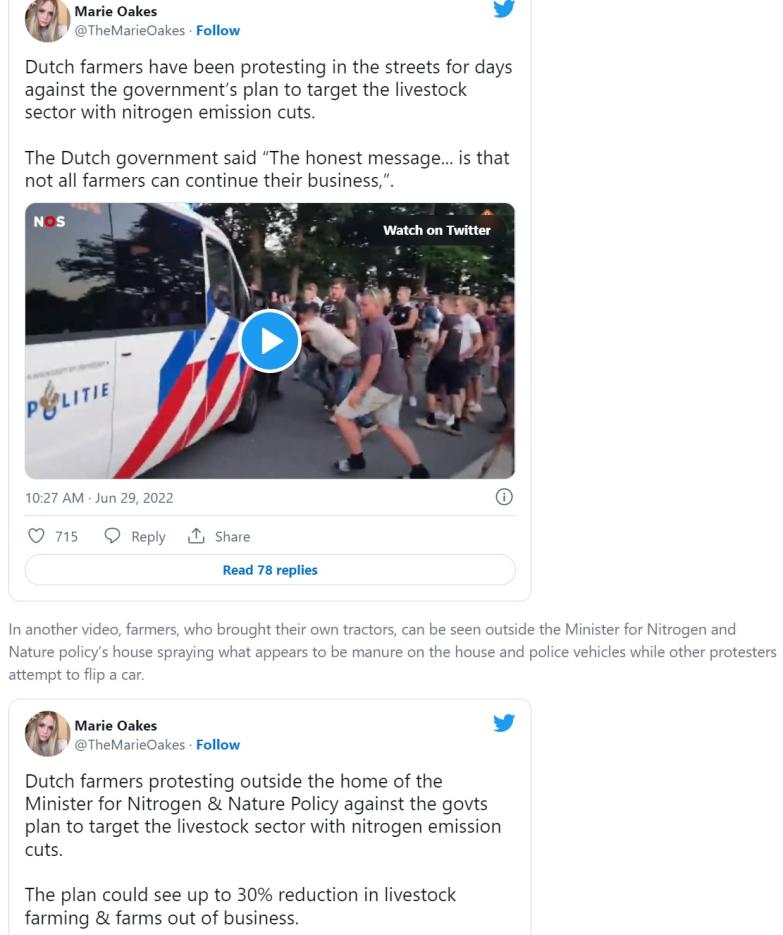Click Read 78 replies button
The image size is (783, 935).
270,570
